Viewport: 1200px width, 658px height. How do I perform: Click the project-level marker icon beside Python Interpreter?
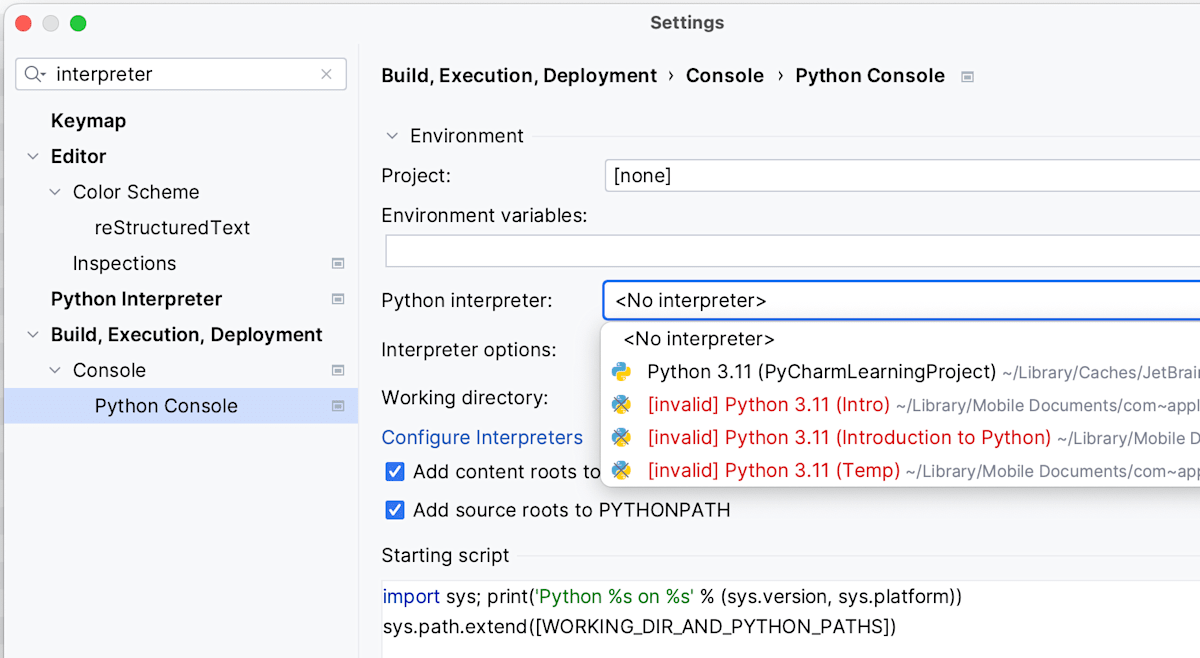[338, 299]
